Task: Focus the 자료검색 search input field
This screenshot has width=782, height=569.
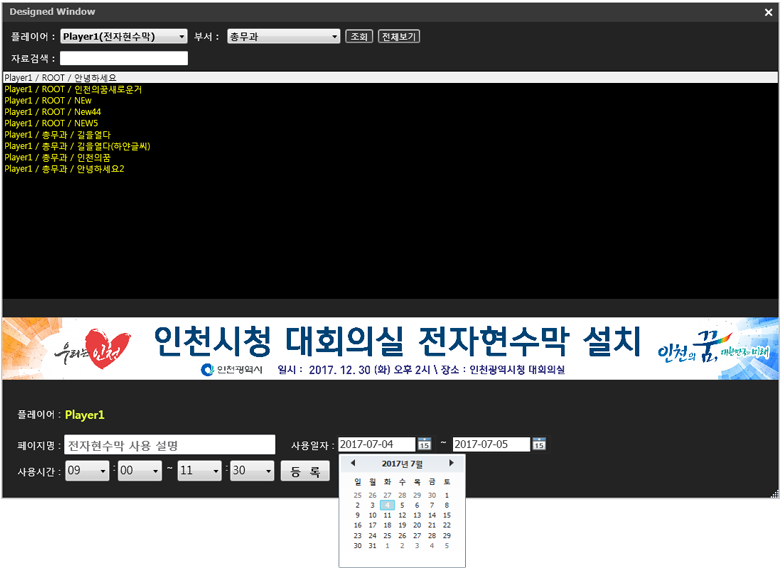Action: point(124,58)
